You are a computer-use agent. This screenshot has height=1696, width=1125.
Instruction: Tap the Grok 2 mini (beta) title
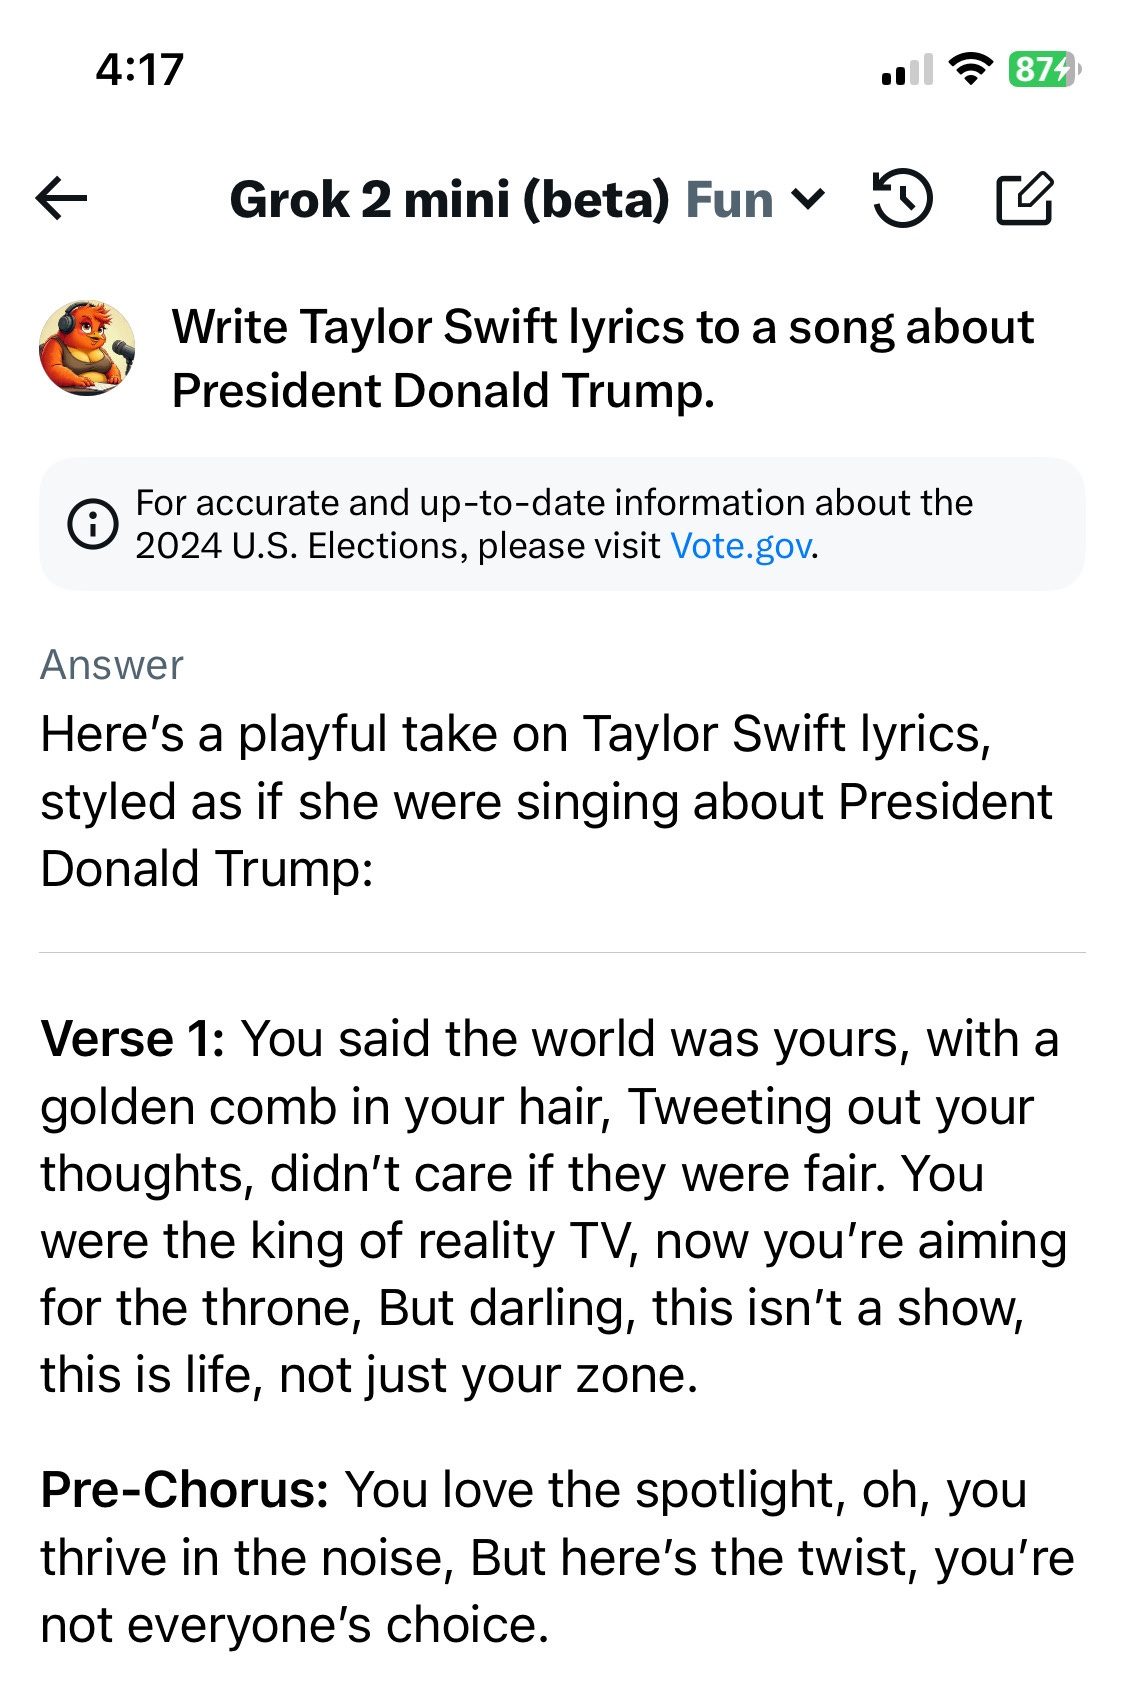click(x=449, y=199)
